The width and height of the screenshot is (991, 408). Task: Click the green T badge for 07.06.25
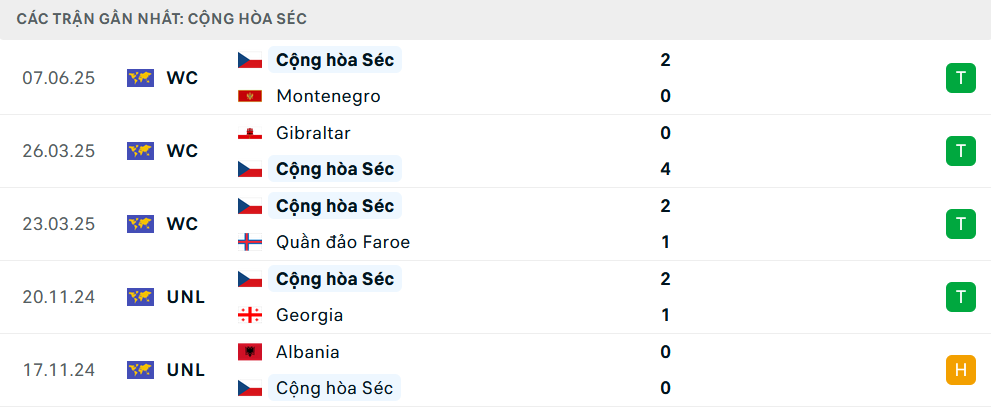[961, 78]
